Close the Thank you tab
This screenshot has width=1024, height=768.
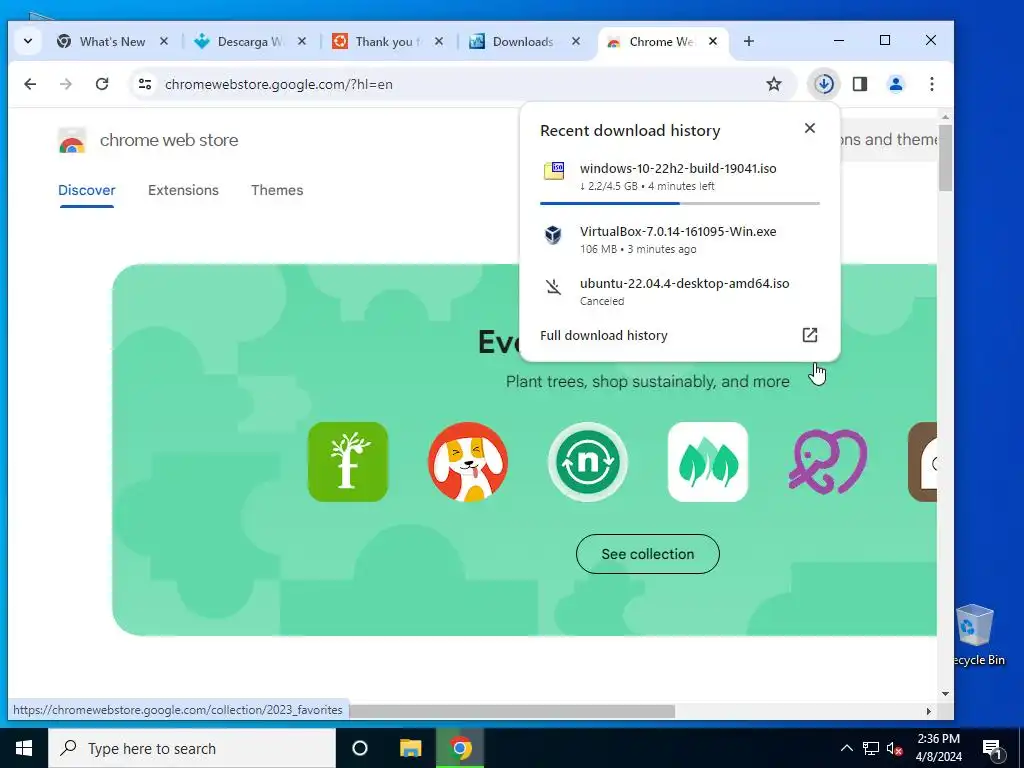439,41
